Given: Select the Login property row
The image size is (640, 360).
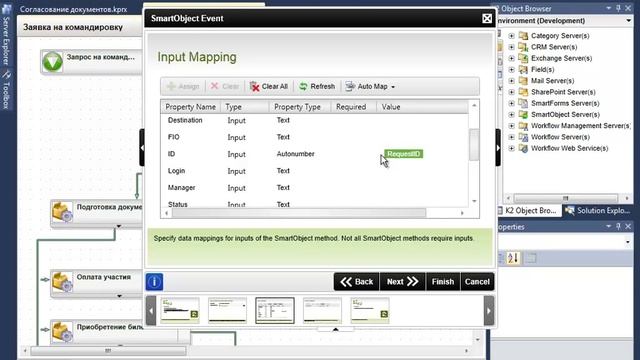Looking at the screenshot, I should 314,171.
